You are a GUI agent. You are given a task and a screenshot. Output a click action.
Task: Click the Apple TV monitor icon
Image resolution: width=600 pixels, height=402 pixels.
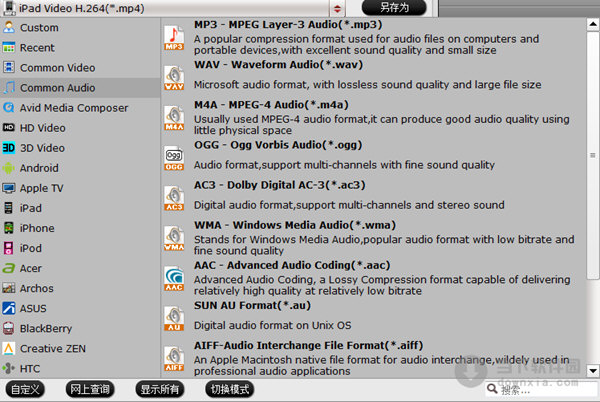pyautogui.click(x=8, y=188)
